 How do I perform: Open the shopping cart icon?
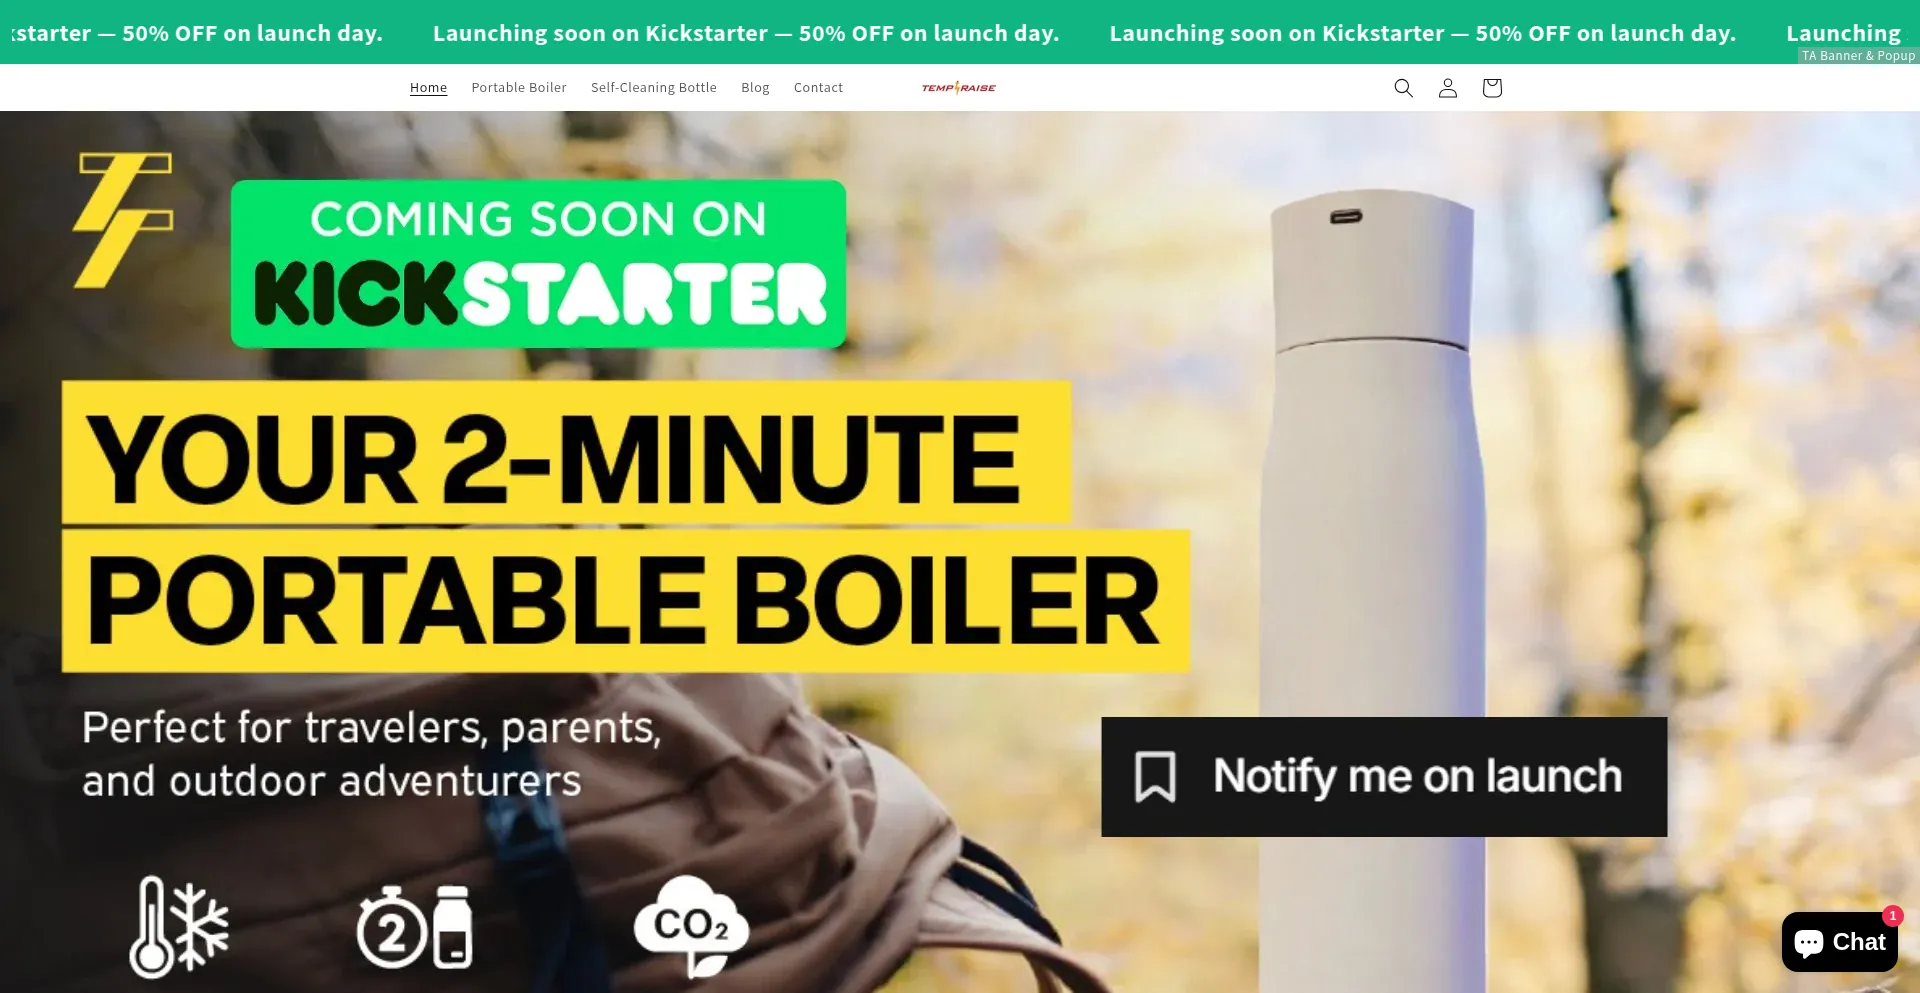[x=1492, y=88]
